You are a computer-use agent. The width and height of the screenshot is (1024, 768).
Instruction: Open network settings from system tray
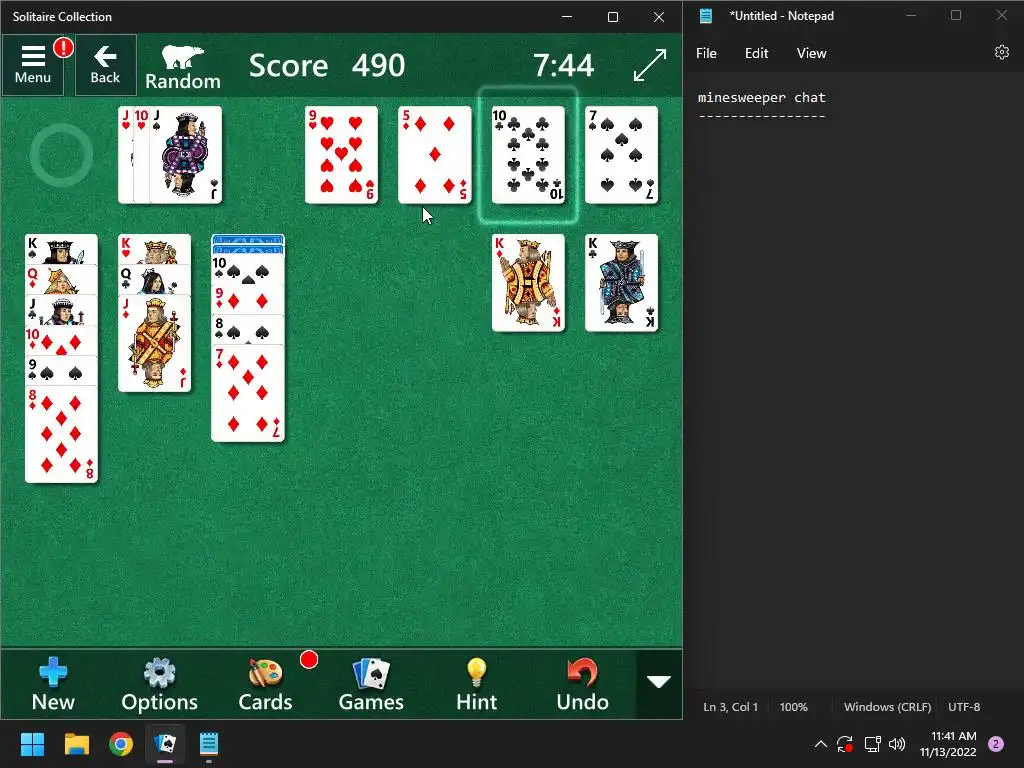(x=872, y=744)
